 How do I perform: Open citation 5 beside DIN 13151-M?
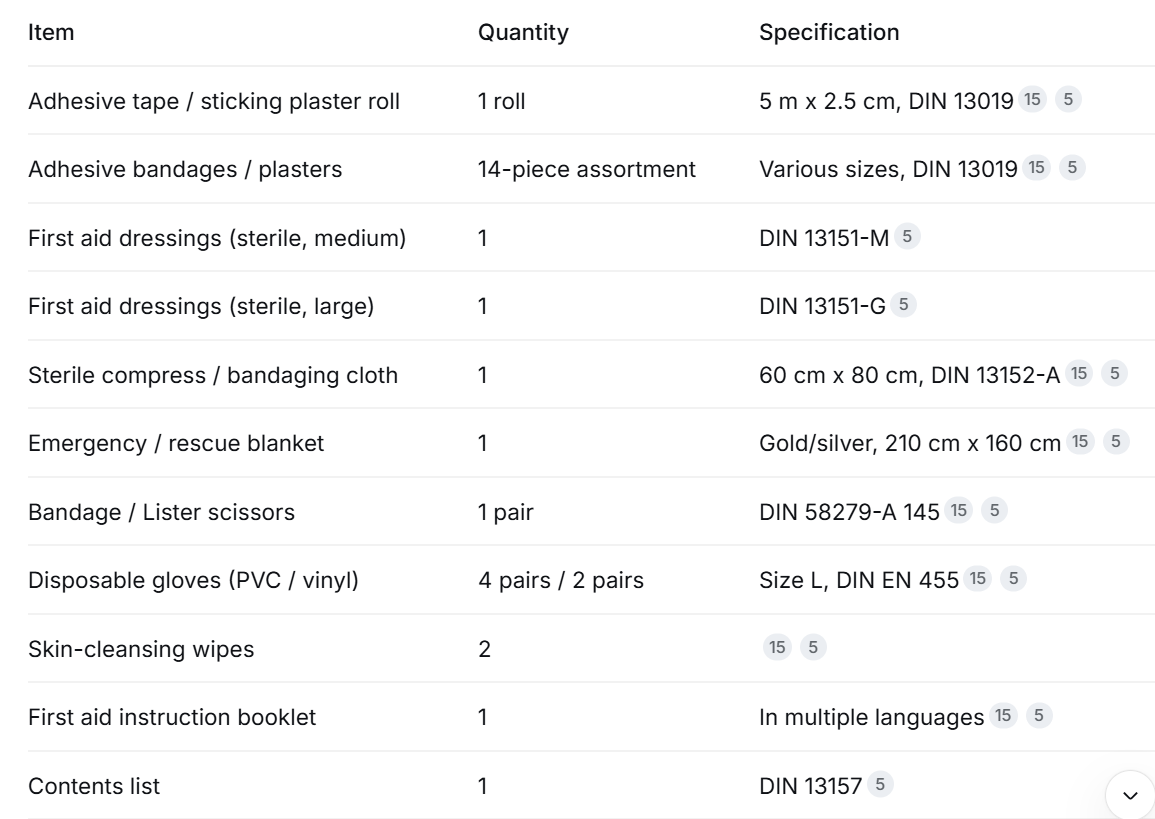click(x=907, y=236)
